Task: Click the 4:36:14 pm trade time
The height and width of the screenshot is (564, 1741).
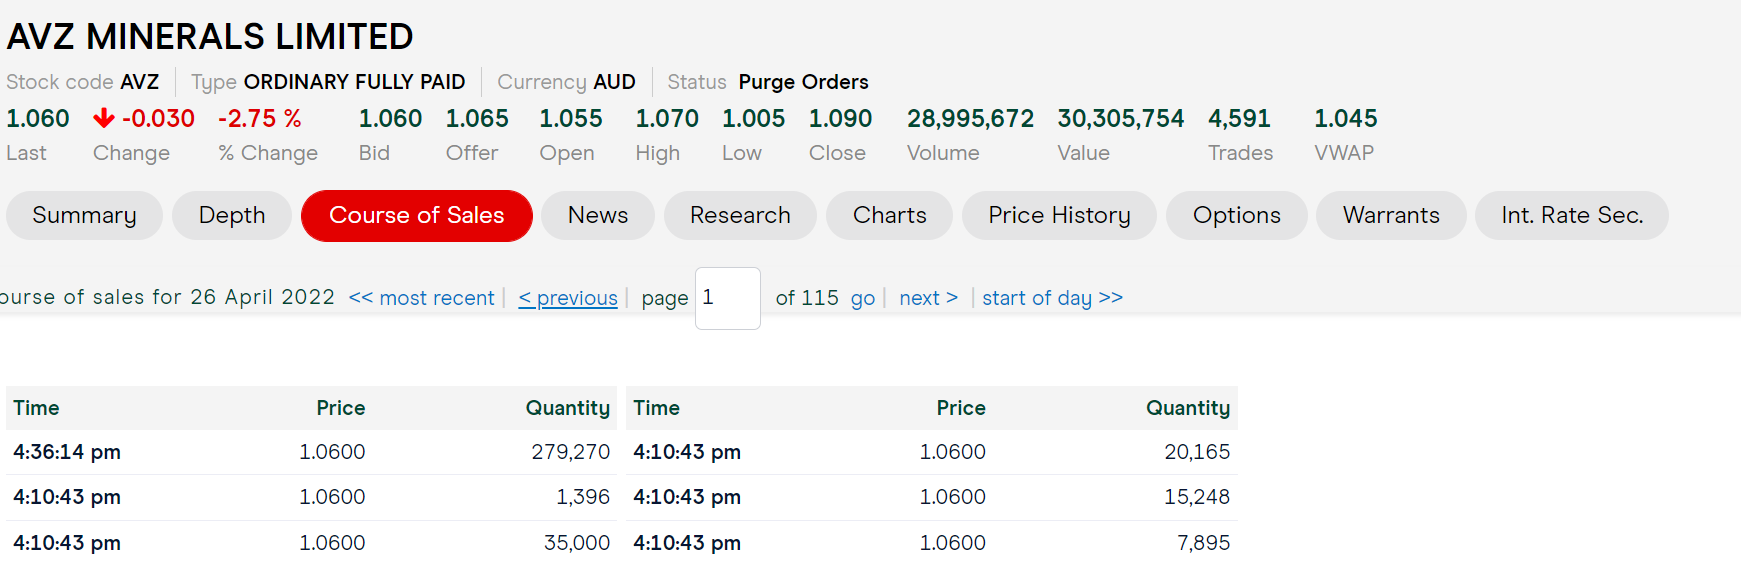Action: 67,452
